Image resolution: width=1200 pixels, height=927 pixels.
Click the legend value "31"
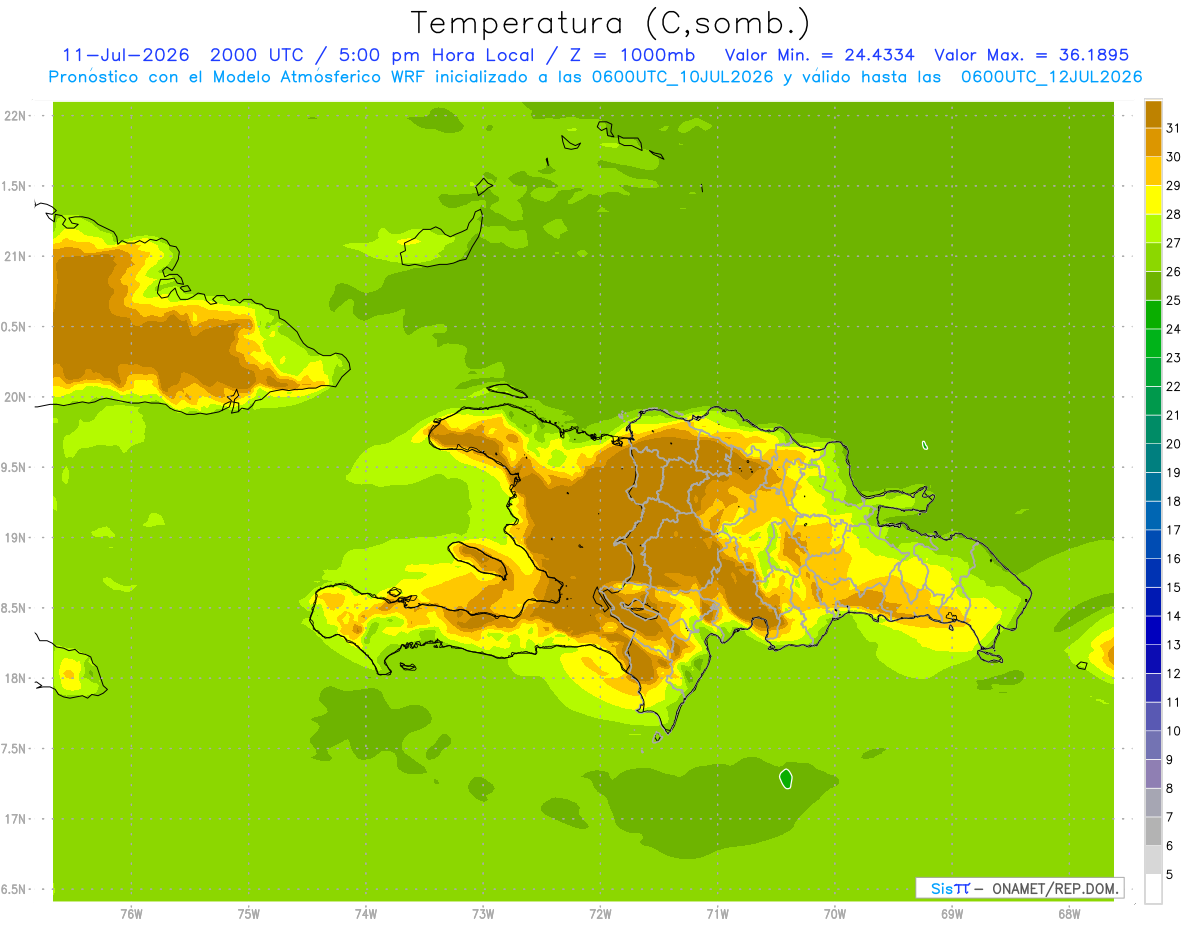(x=1173, y=128)
